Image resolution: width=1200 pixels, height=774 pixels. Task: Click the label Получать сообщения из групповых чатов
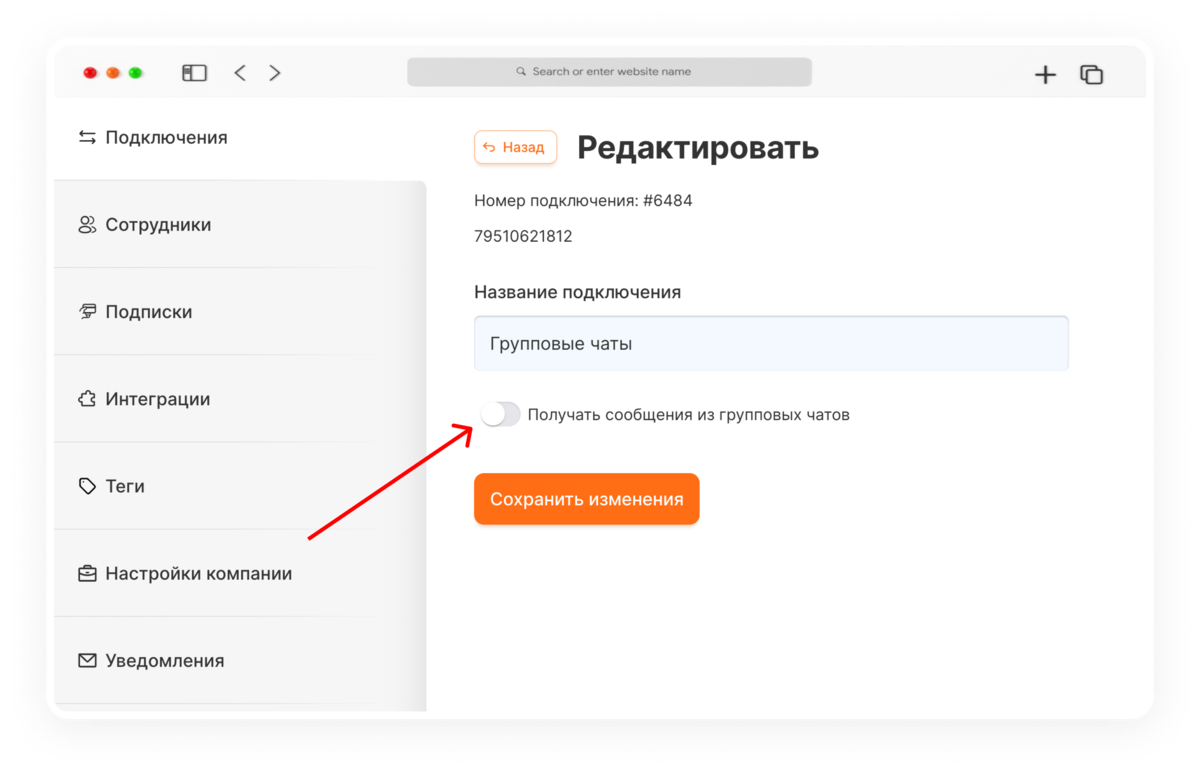[688, 414]
